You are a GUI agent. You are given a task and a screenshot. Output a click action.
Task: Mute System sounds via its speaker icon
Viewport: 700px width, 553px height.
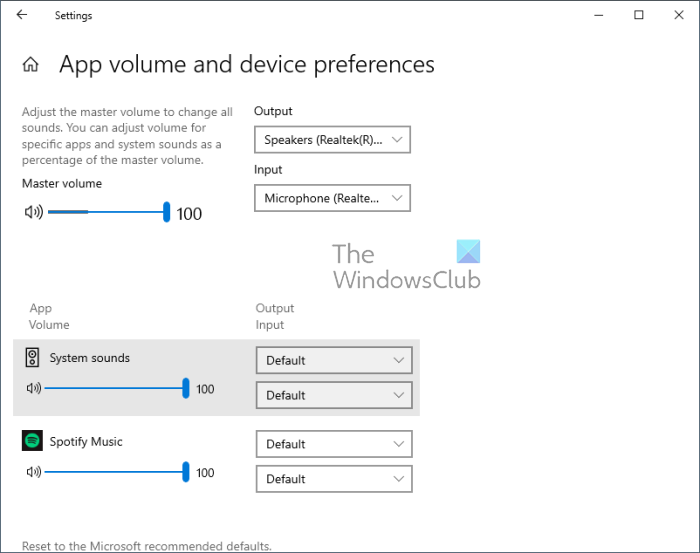pos(34,389)
